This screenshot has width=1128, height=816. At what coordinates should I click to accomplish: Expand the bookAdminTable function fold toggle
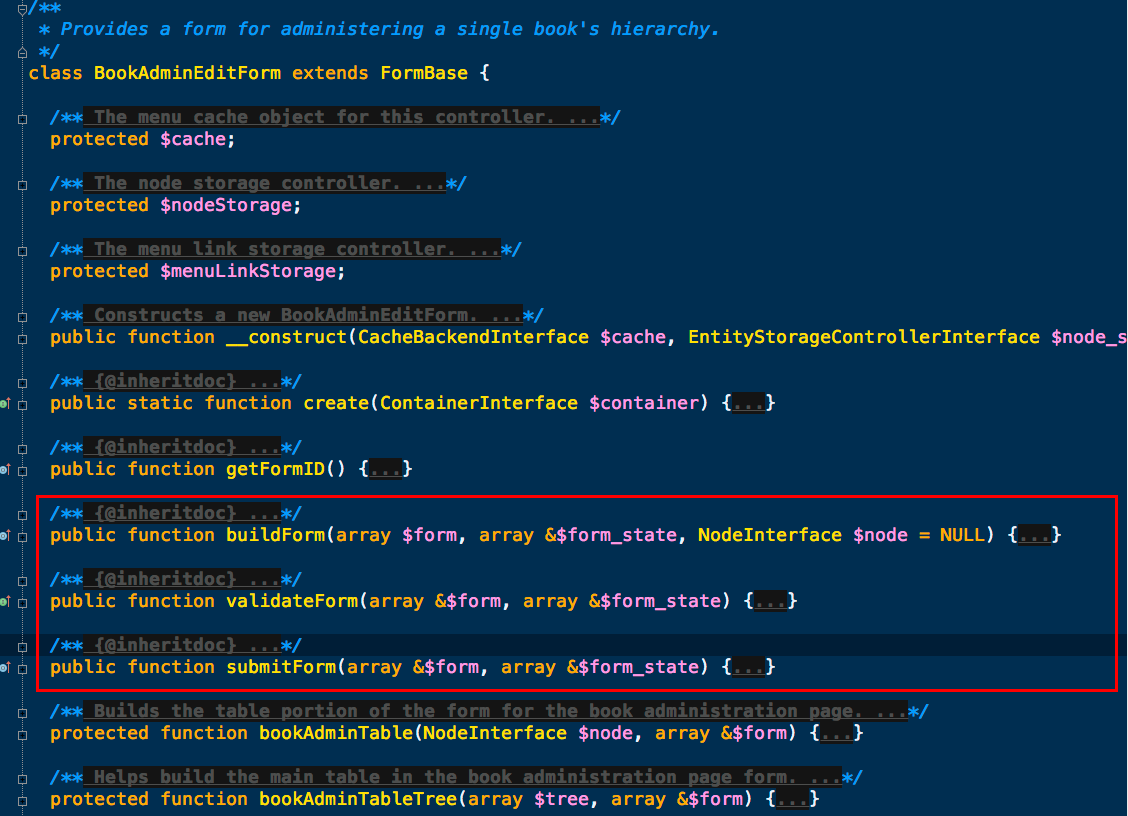[x=22, y=734]
